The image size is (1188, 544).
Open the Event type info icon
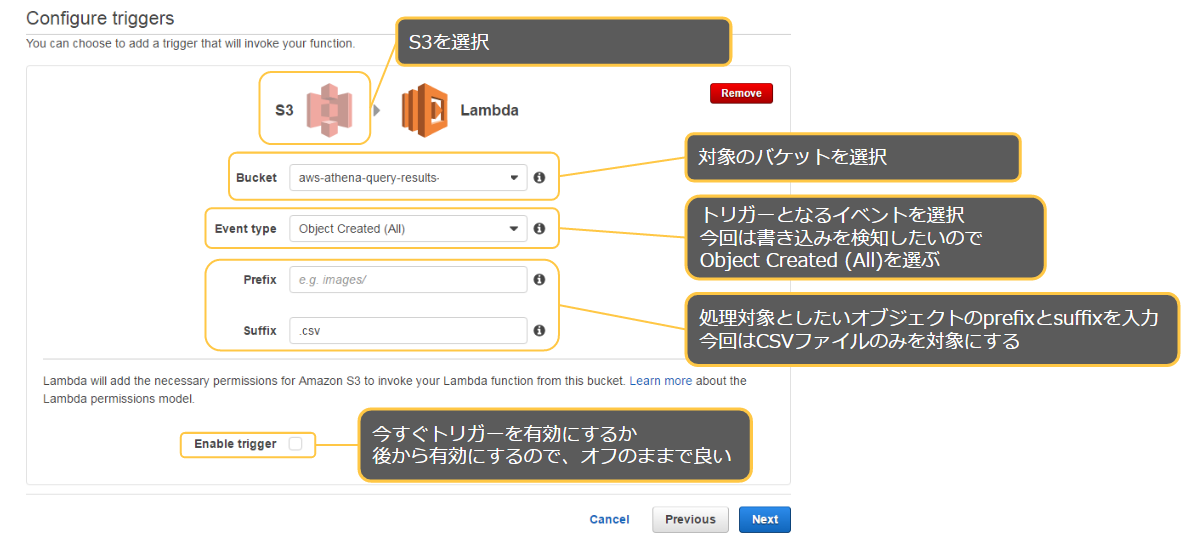539,228
